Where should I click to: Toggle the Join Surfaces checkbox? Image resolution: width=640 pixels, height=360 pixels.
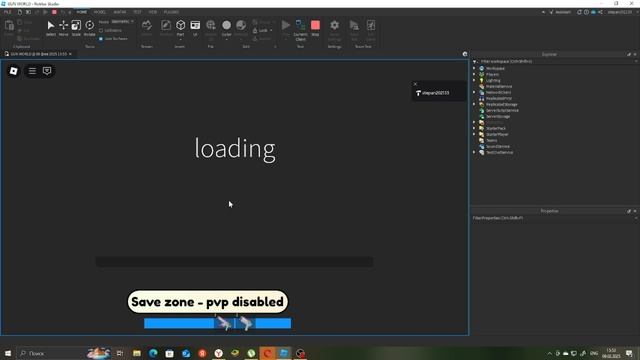pyautogui.click(x=101, y=39)
